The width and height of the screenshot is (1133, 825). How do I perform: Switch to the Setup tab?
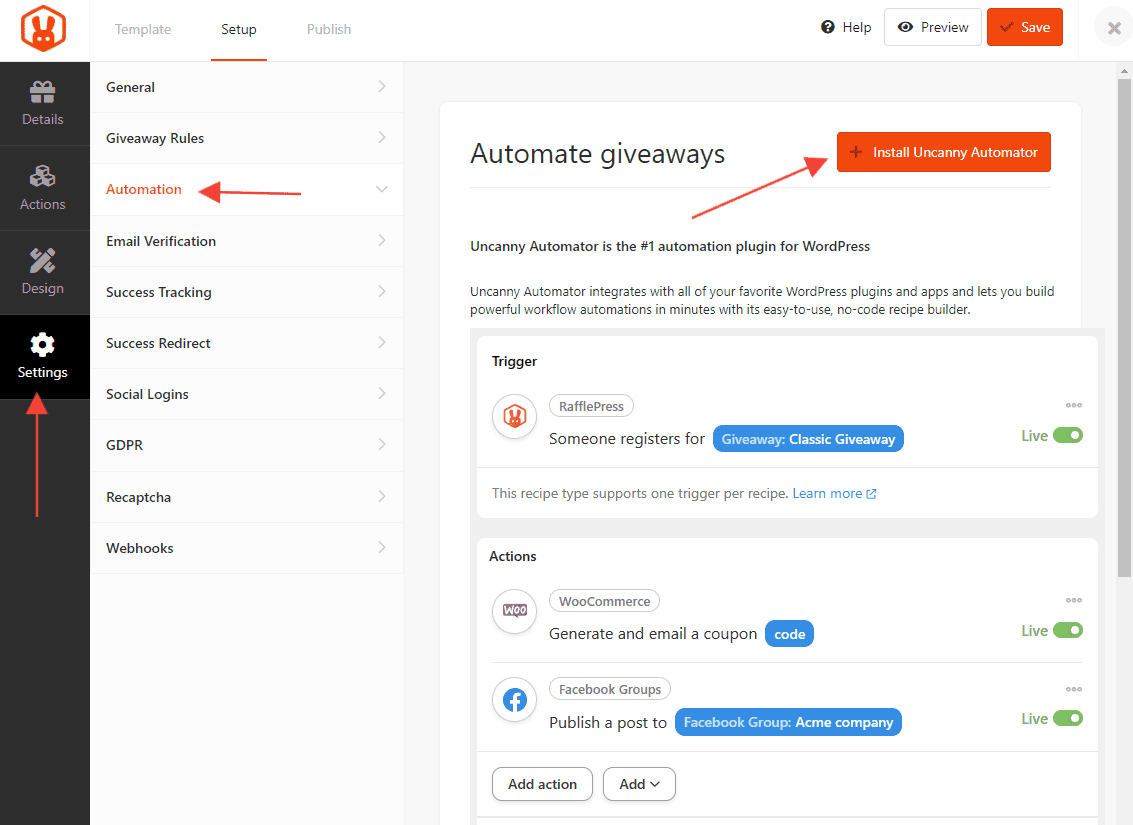(238, 29)
